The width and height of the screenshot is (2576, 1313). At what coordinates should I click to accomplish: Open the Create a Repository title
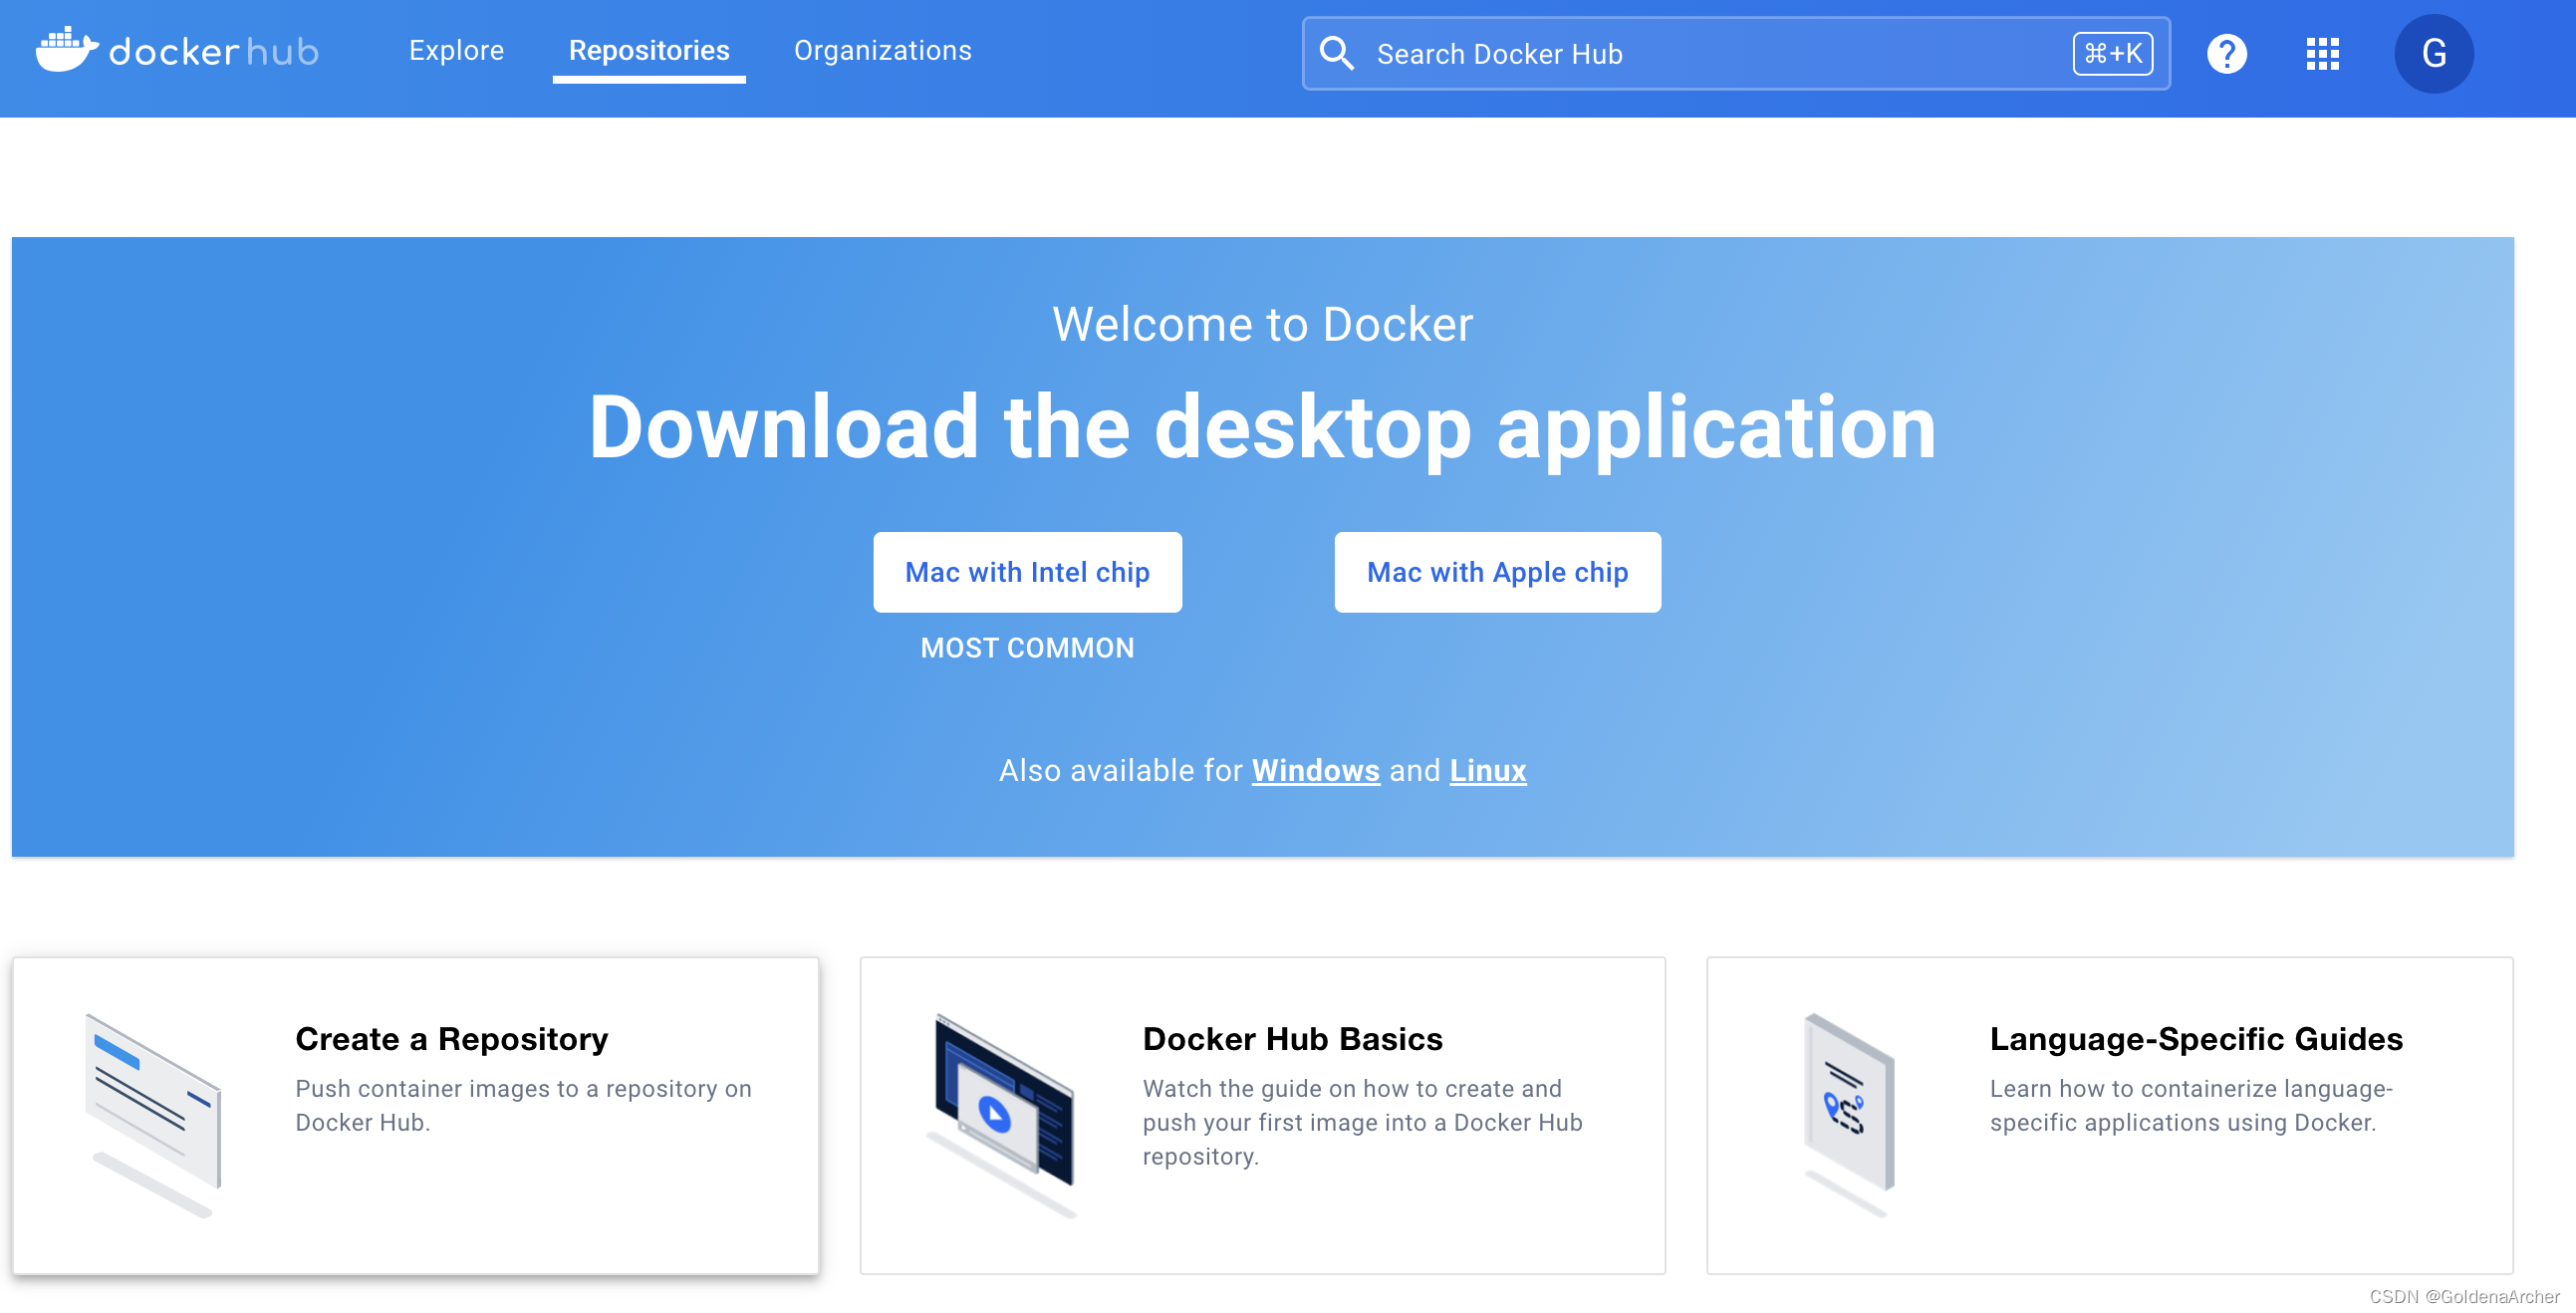[x=451, y=1038]
